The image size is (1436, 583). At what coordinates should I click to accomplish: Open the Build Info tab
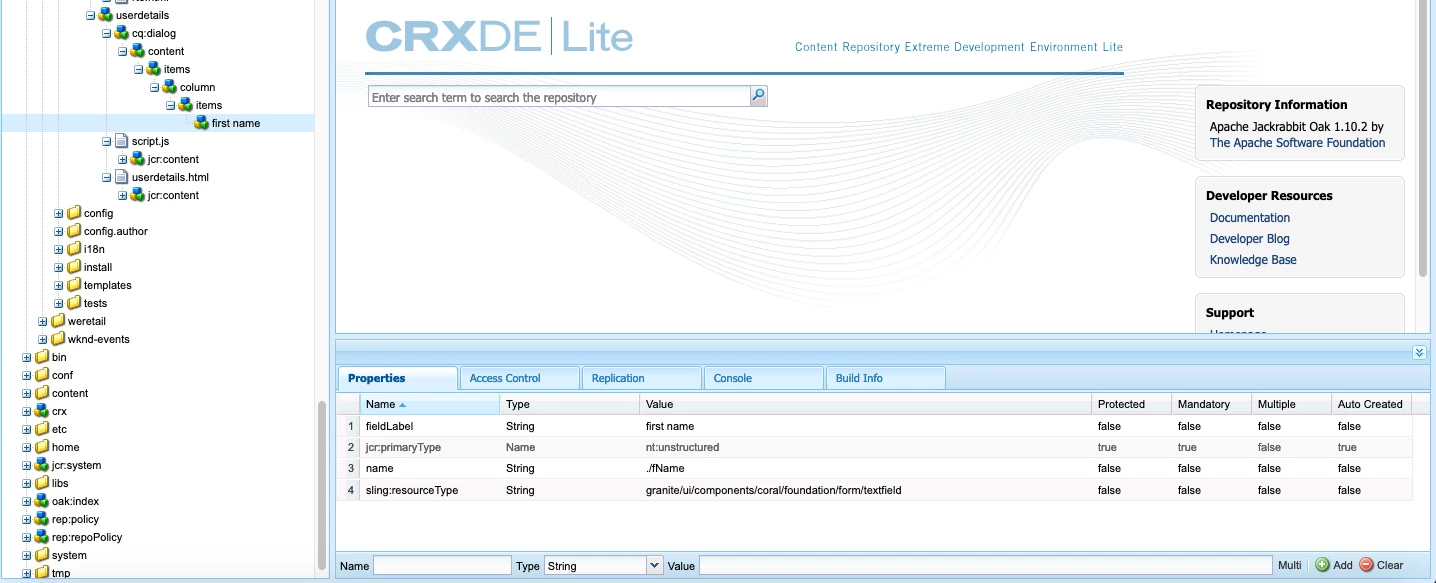point(886,378)
